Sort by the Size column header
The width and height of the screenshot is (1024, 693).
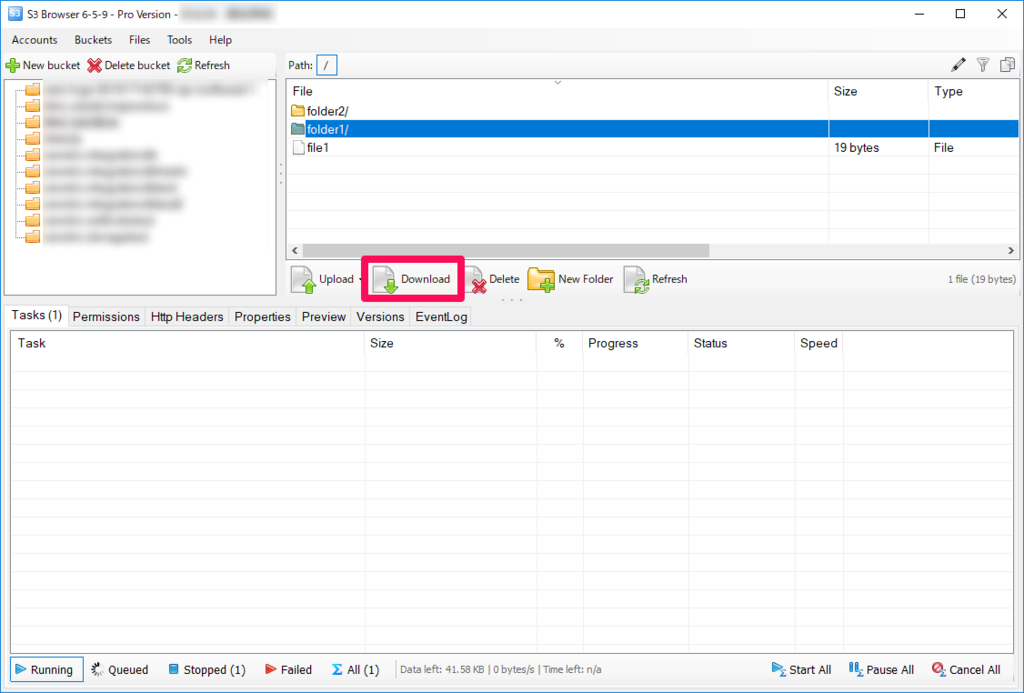click(878, 91)
